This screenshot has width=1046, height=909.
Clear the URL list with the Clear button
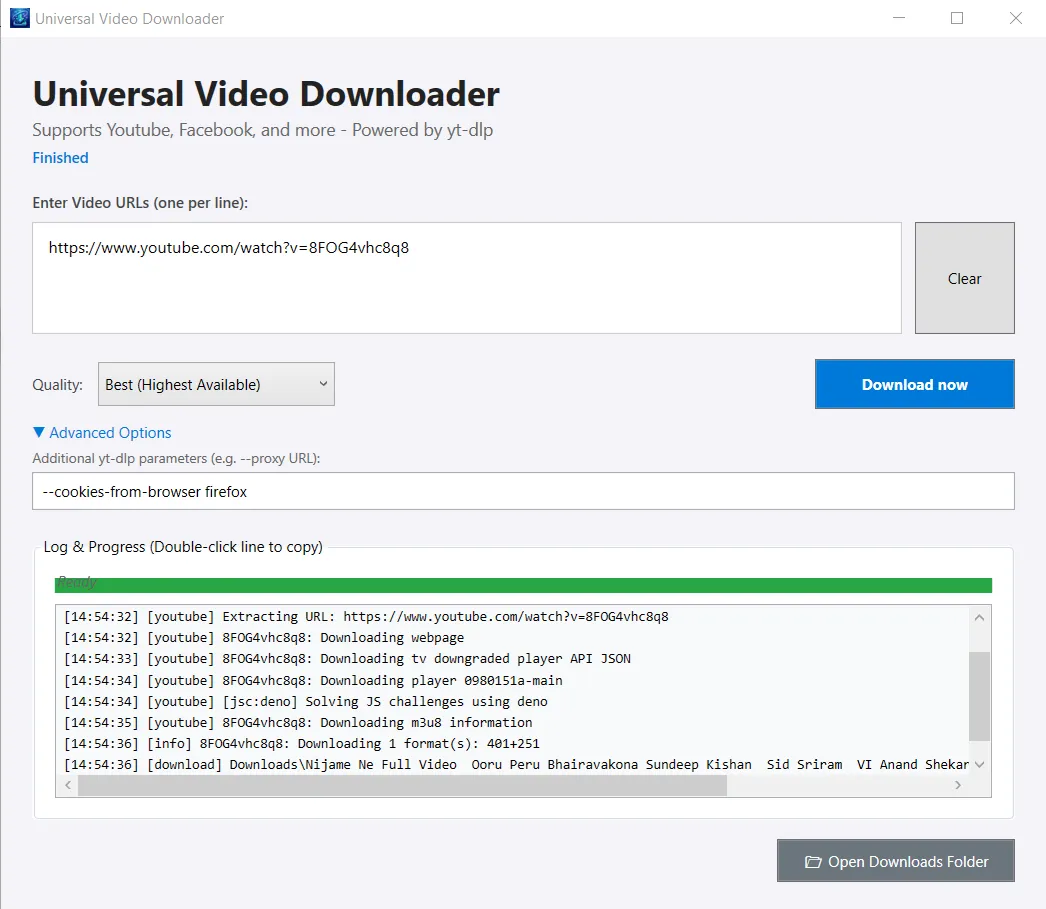965,278
